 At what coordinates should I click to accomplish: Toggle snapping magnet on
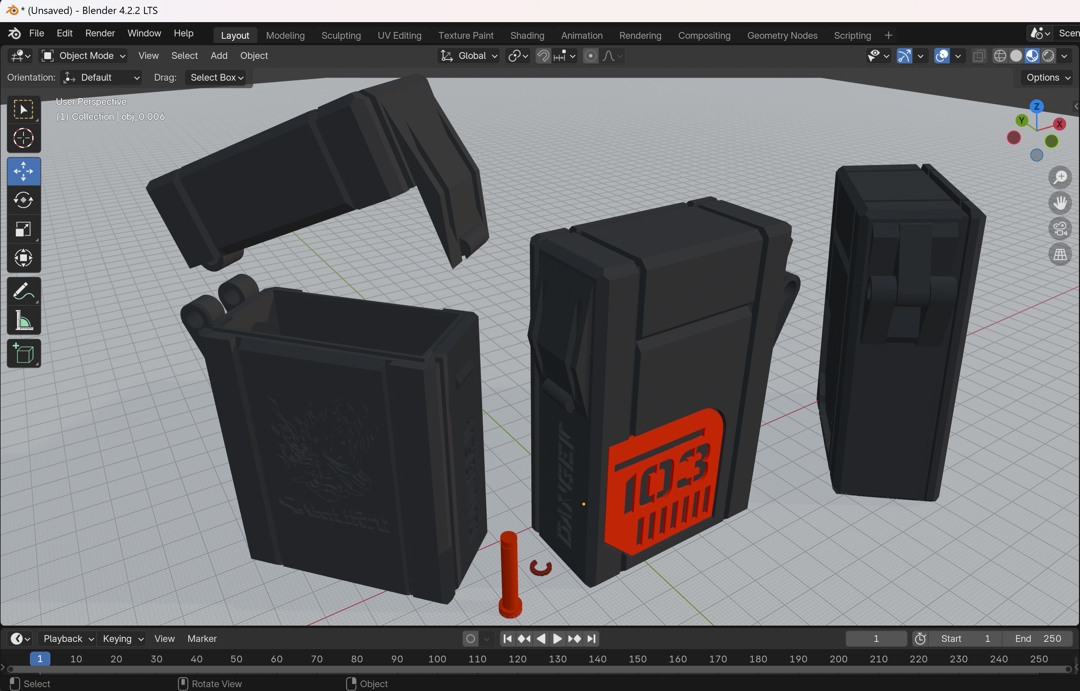point(543,56)
